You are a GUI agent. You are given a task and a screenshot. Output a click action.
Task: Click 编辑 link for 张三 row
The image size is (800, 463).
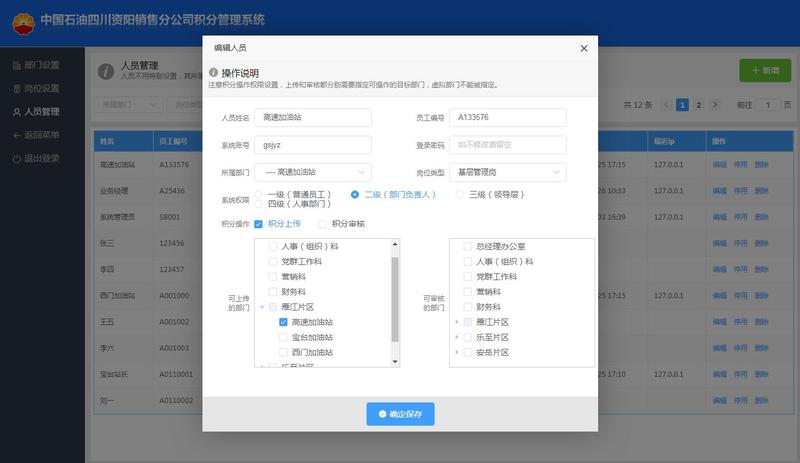pos(719,243)
